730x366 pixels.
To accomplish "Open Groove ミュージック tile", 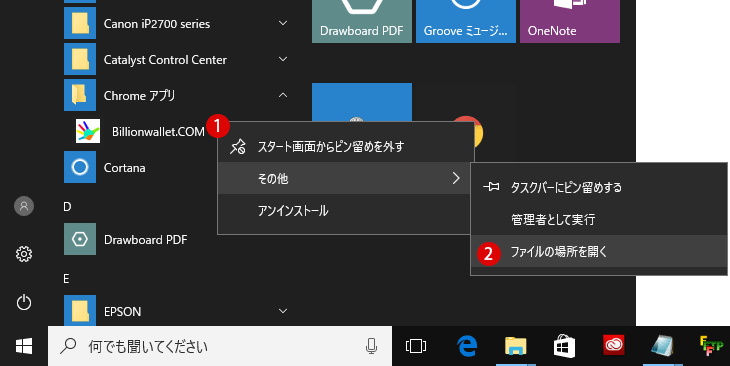I will 466,21.
